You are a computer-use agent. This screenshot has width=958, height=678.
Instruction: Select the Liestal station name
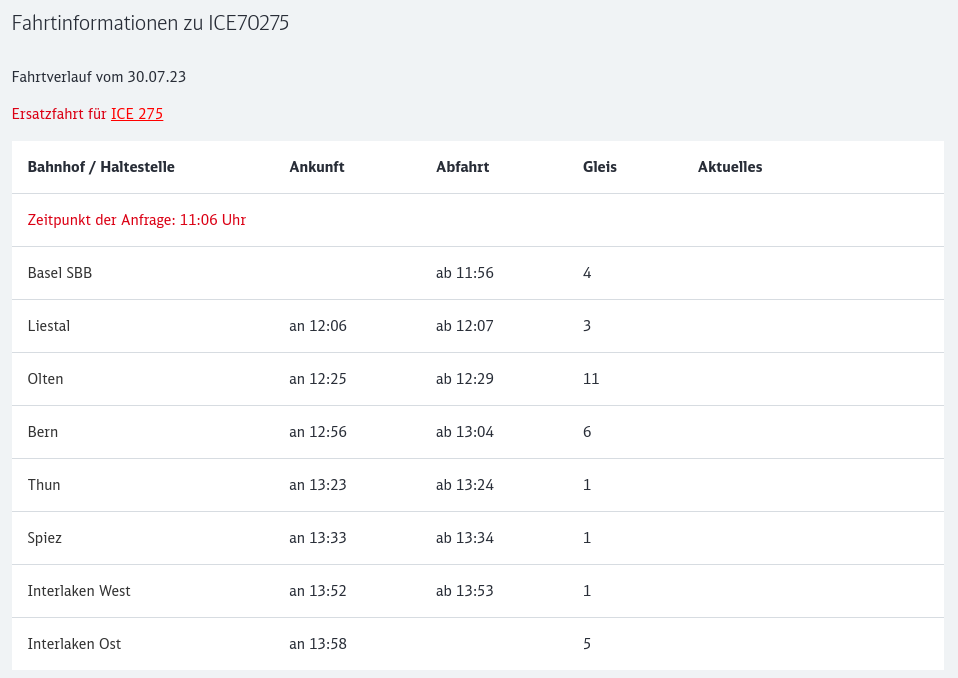coord(49,326)
